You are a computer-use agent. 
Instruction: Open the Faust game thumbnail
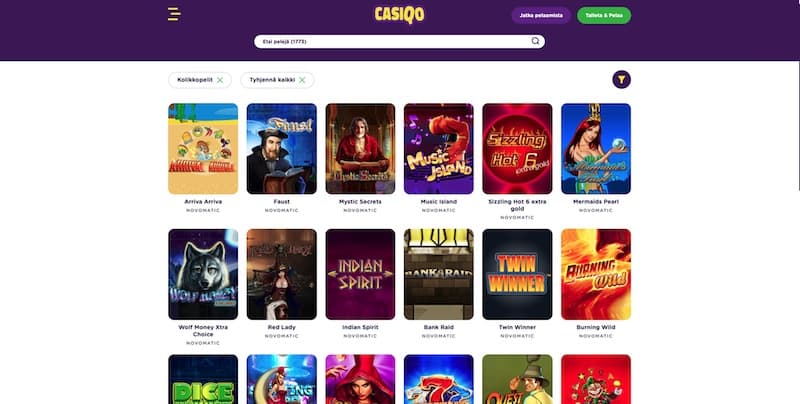coord(282,149)
